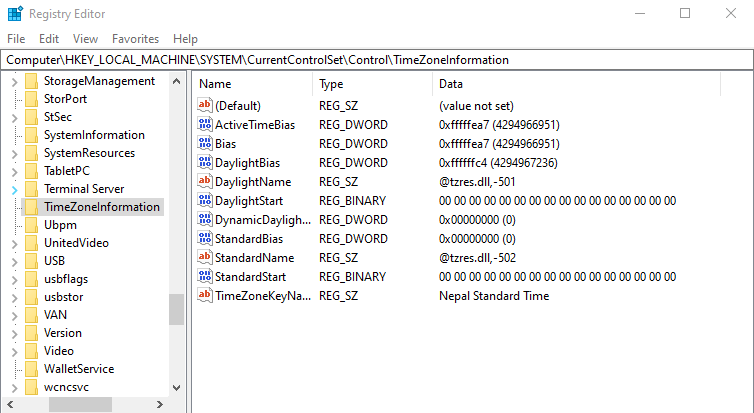Click the @tzres.dll,-502 data value
The width and height of the screenshot is (754, 413).
point(477,258)
